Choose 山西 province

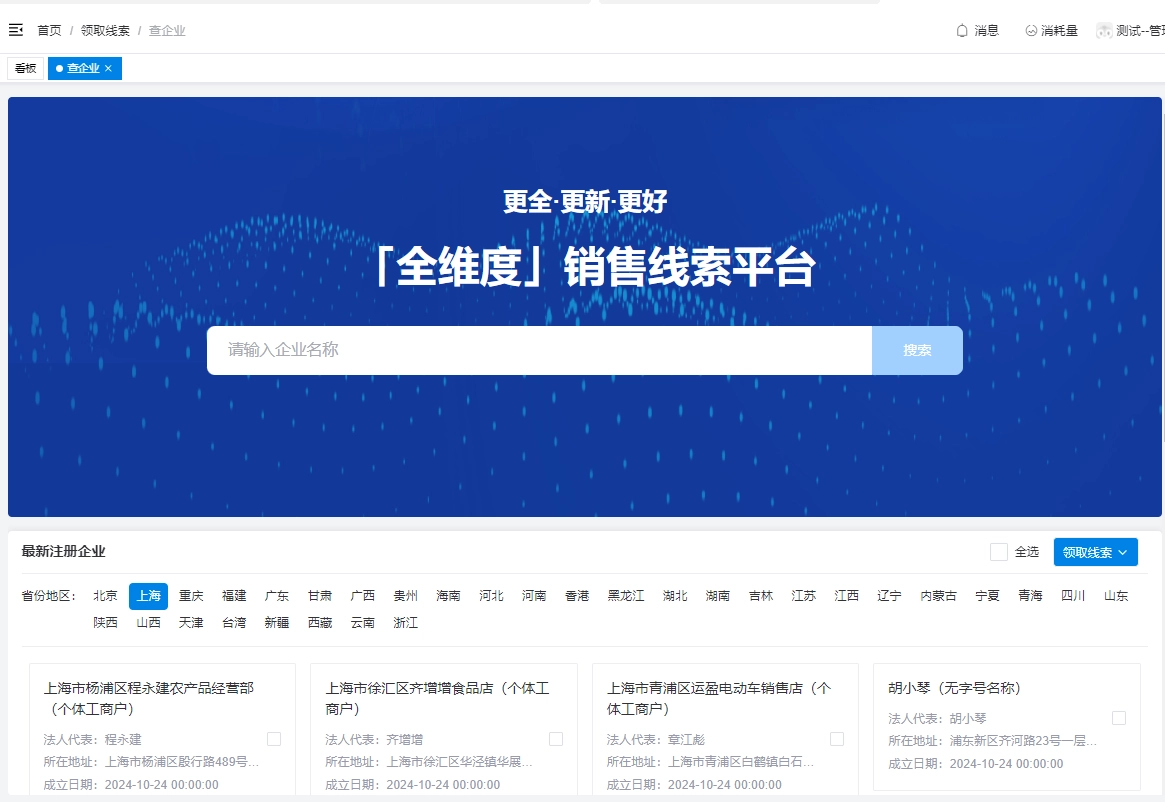pos(149,623)
